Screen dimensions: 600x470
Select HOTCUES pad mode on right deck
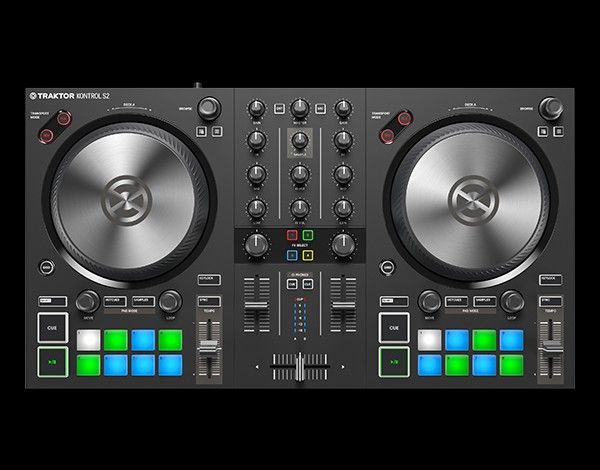pyautogui.click(x=457, y=301)
